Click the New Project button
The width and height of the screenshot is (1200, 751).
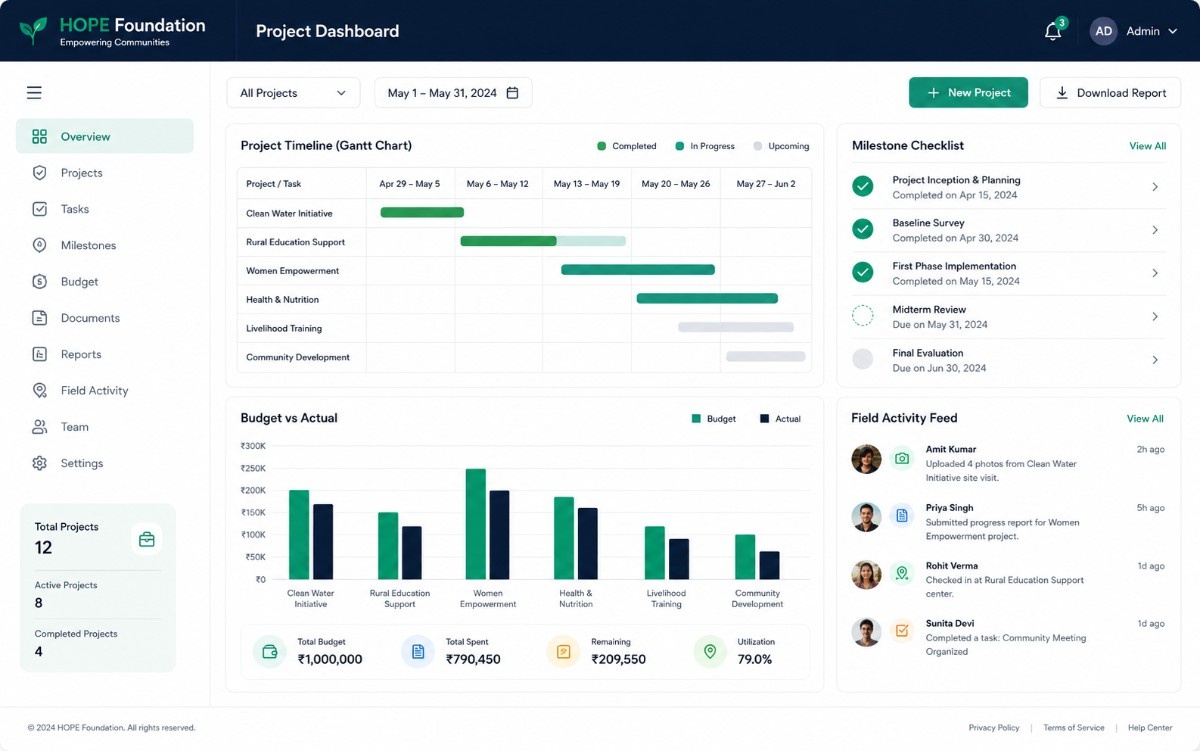tap(968, 93)
